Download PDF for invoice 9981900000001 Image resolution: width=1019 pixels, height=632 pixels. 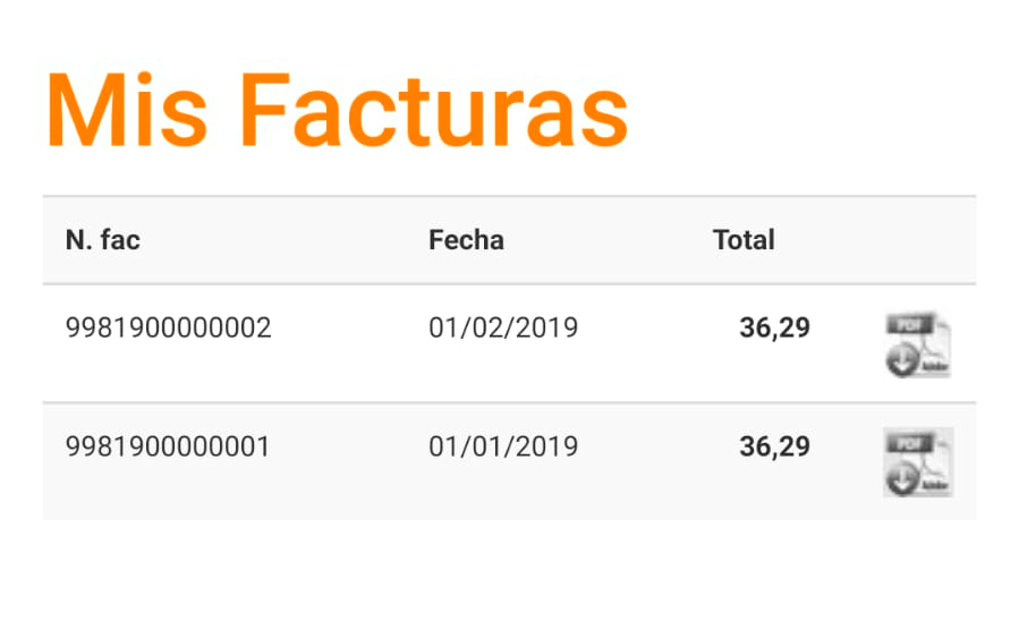coord(918,462)
